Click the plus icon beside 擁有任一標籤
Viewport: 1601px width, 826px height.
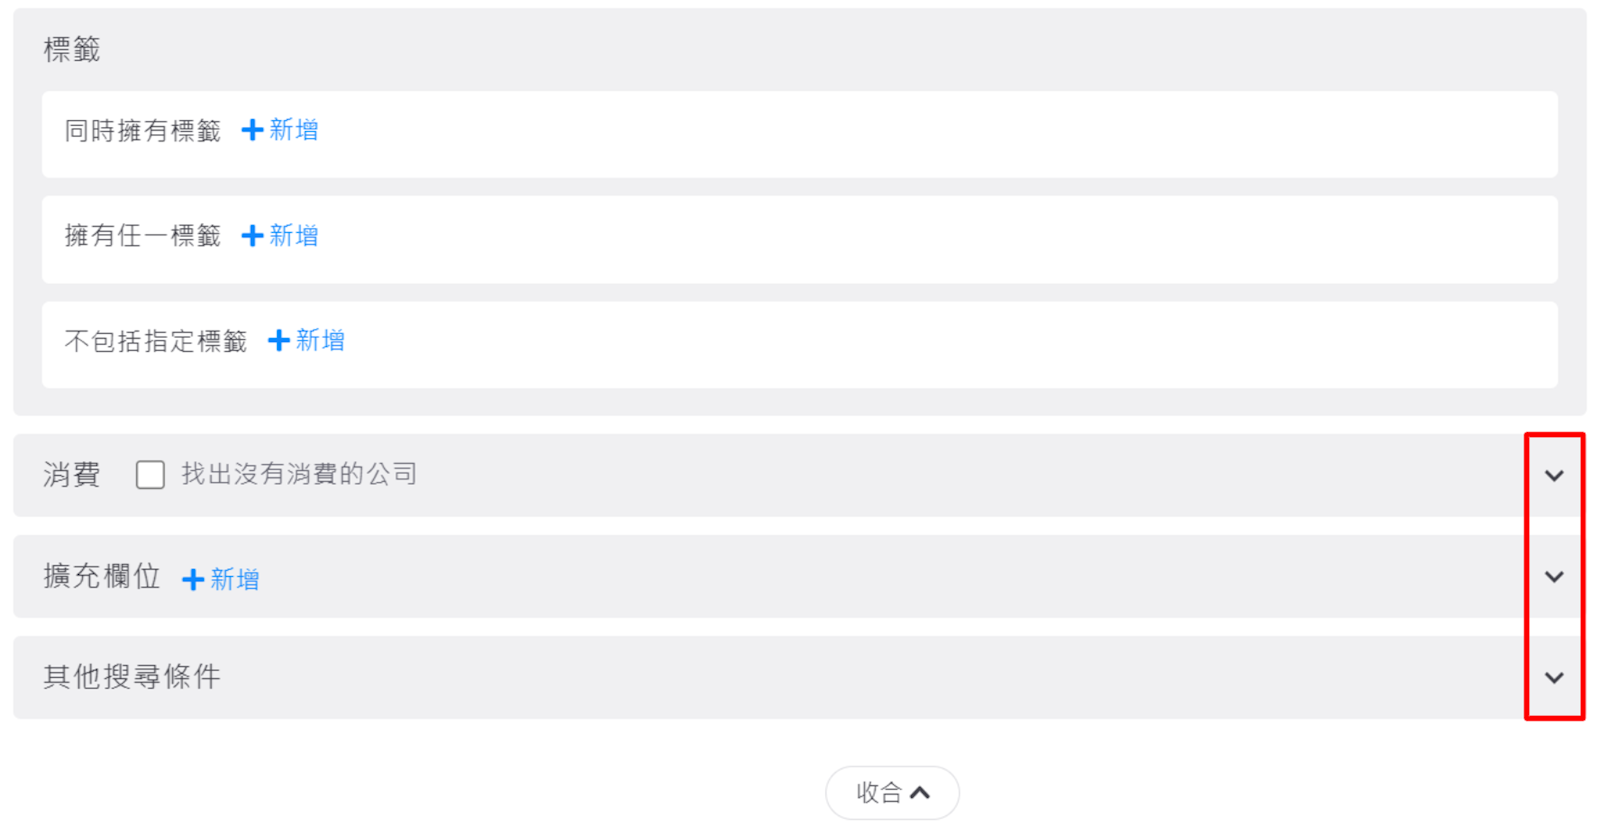coord(252,235)
